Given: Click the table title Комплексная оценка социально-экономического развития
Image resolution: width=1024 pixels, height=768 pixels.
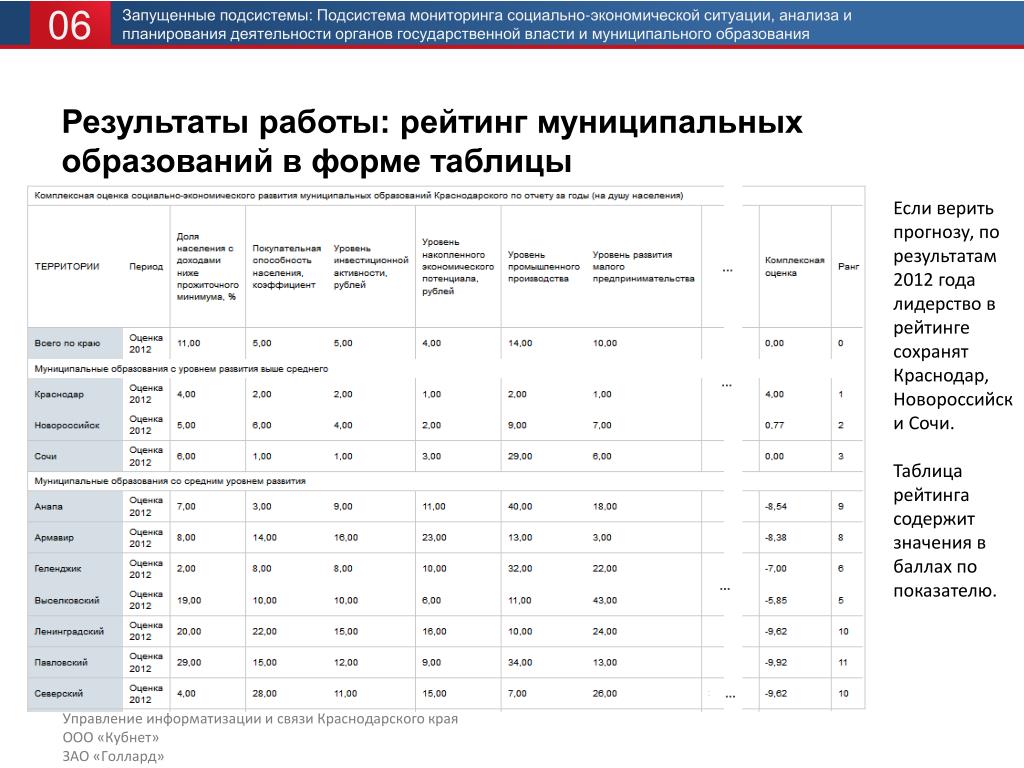Looking at the screenshot, I should pyautogui.click(x=359, y=195).
